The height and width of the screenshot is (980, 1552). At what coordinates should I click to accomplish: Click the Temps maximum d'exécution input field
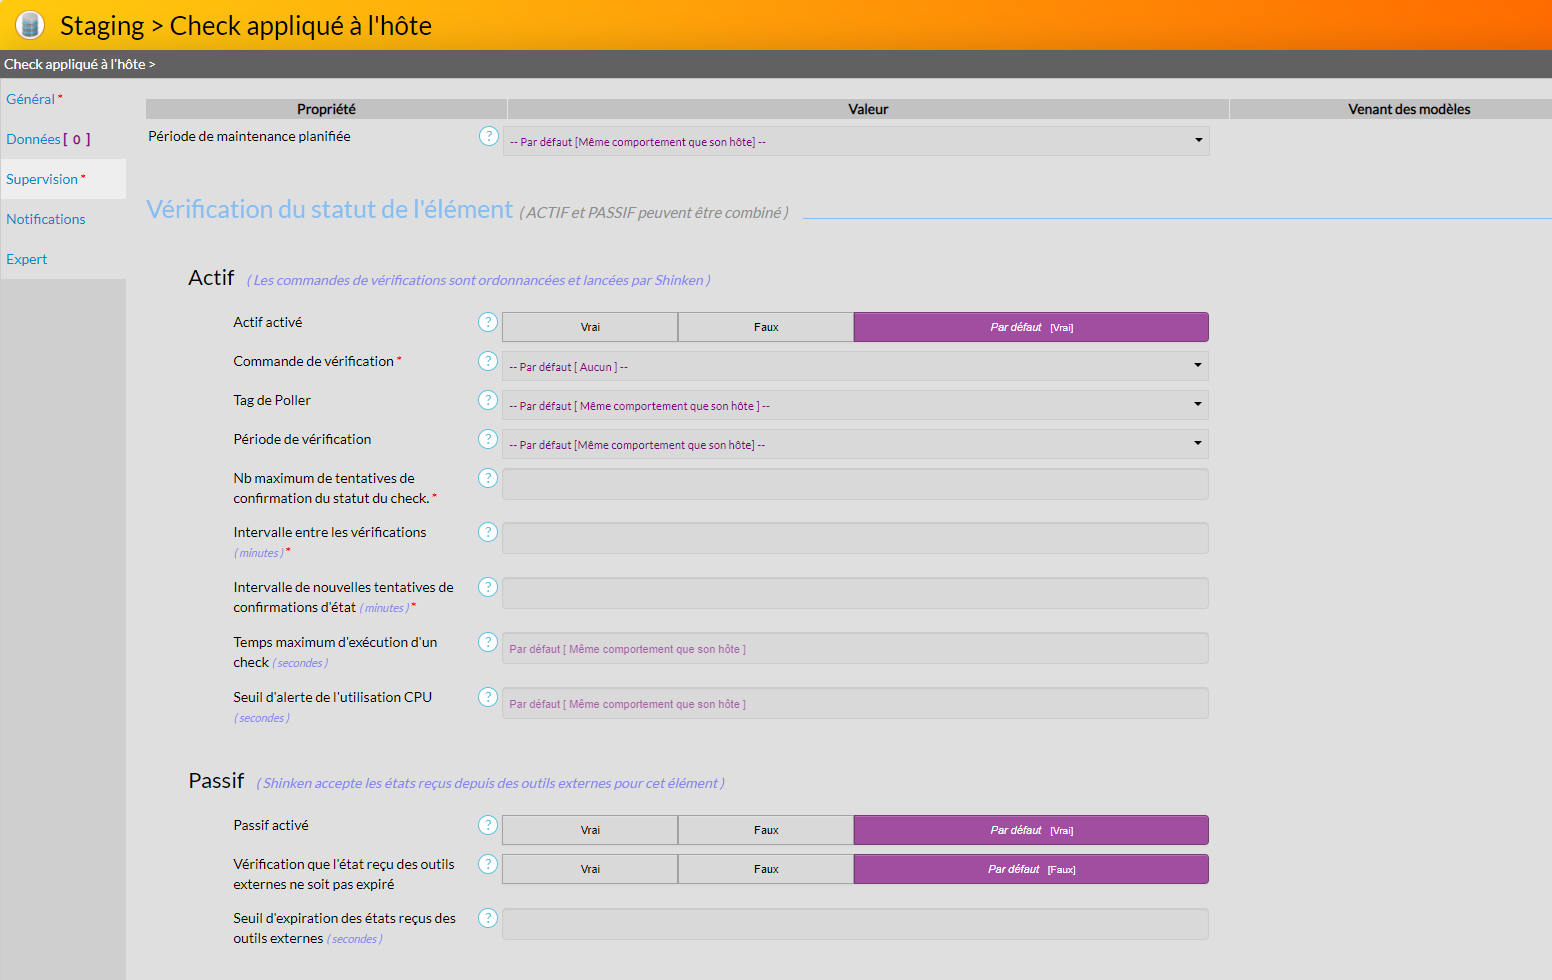[x=855, y=648]
